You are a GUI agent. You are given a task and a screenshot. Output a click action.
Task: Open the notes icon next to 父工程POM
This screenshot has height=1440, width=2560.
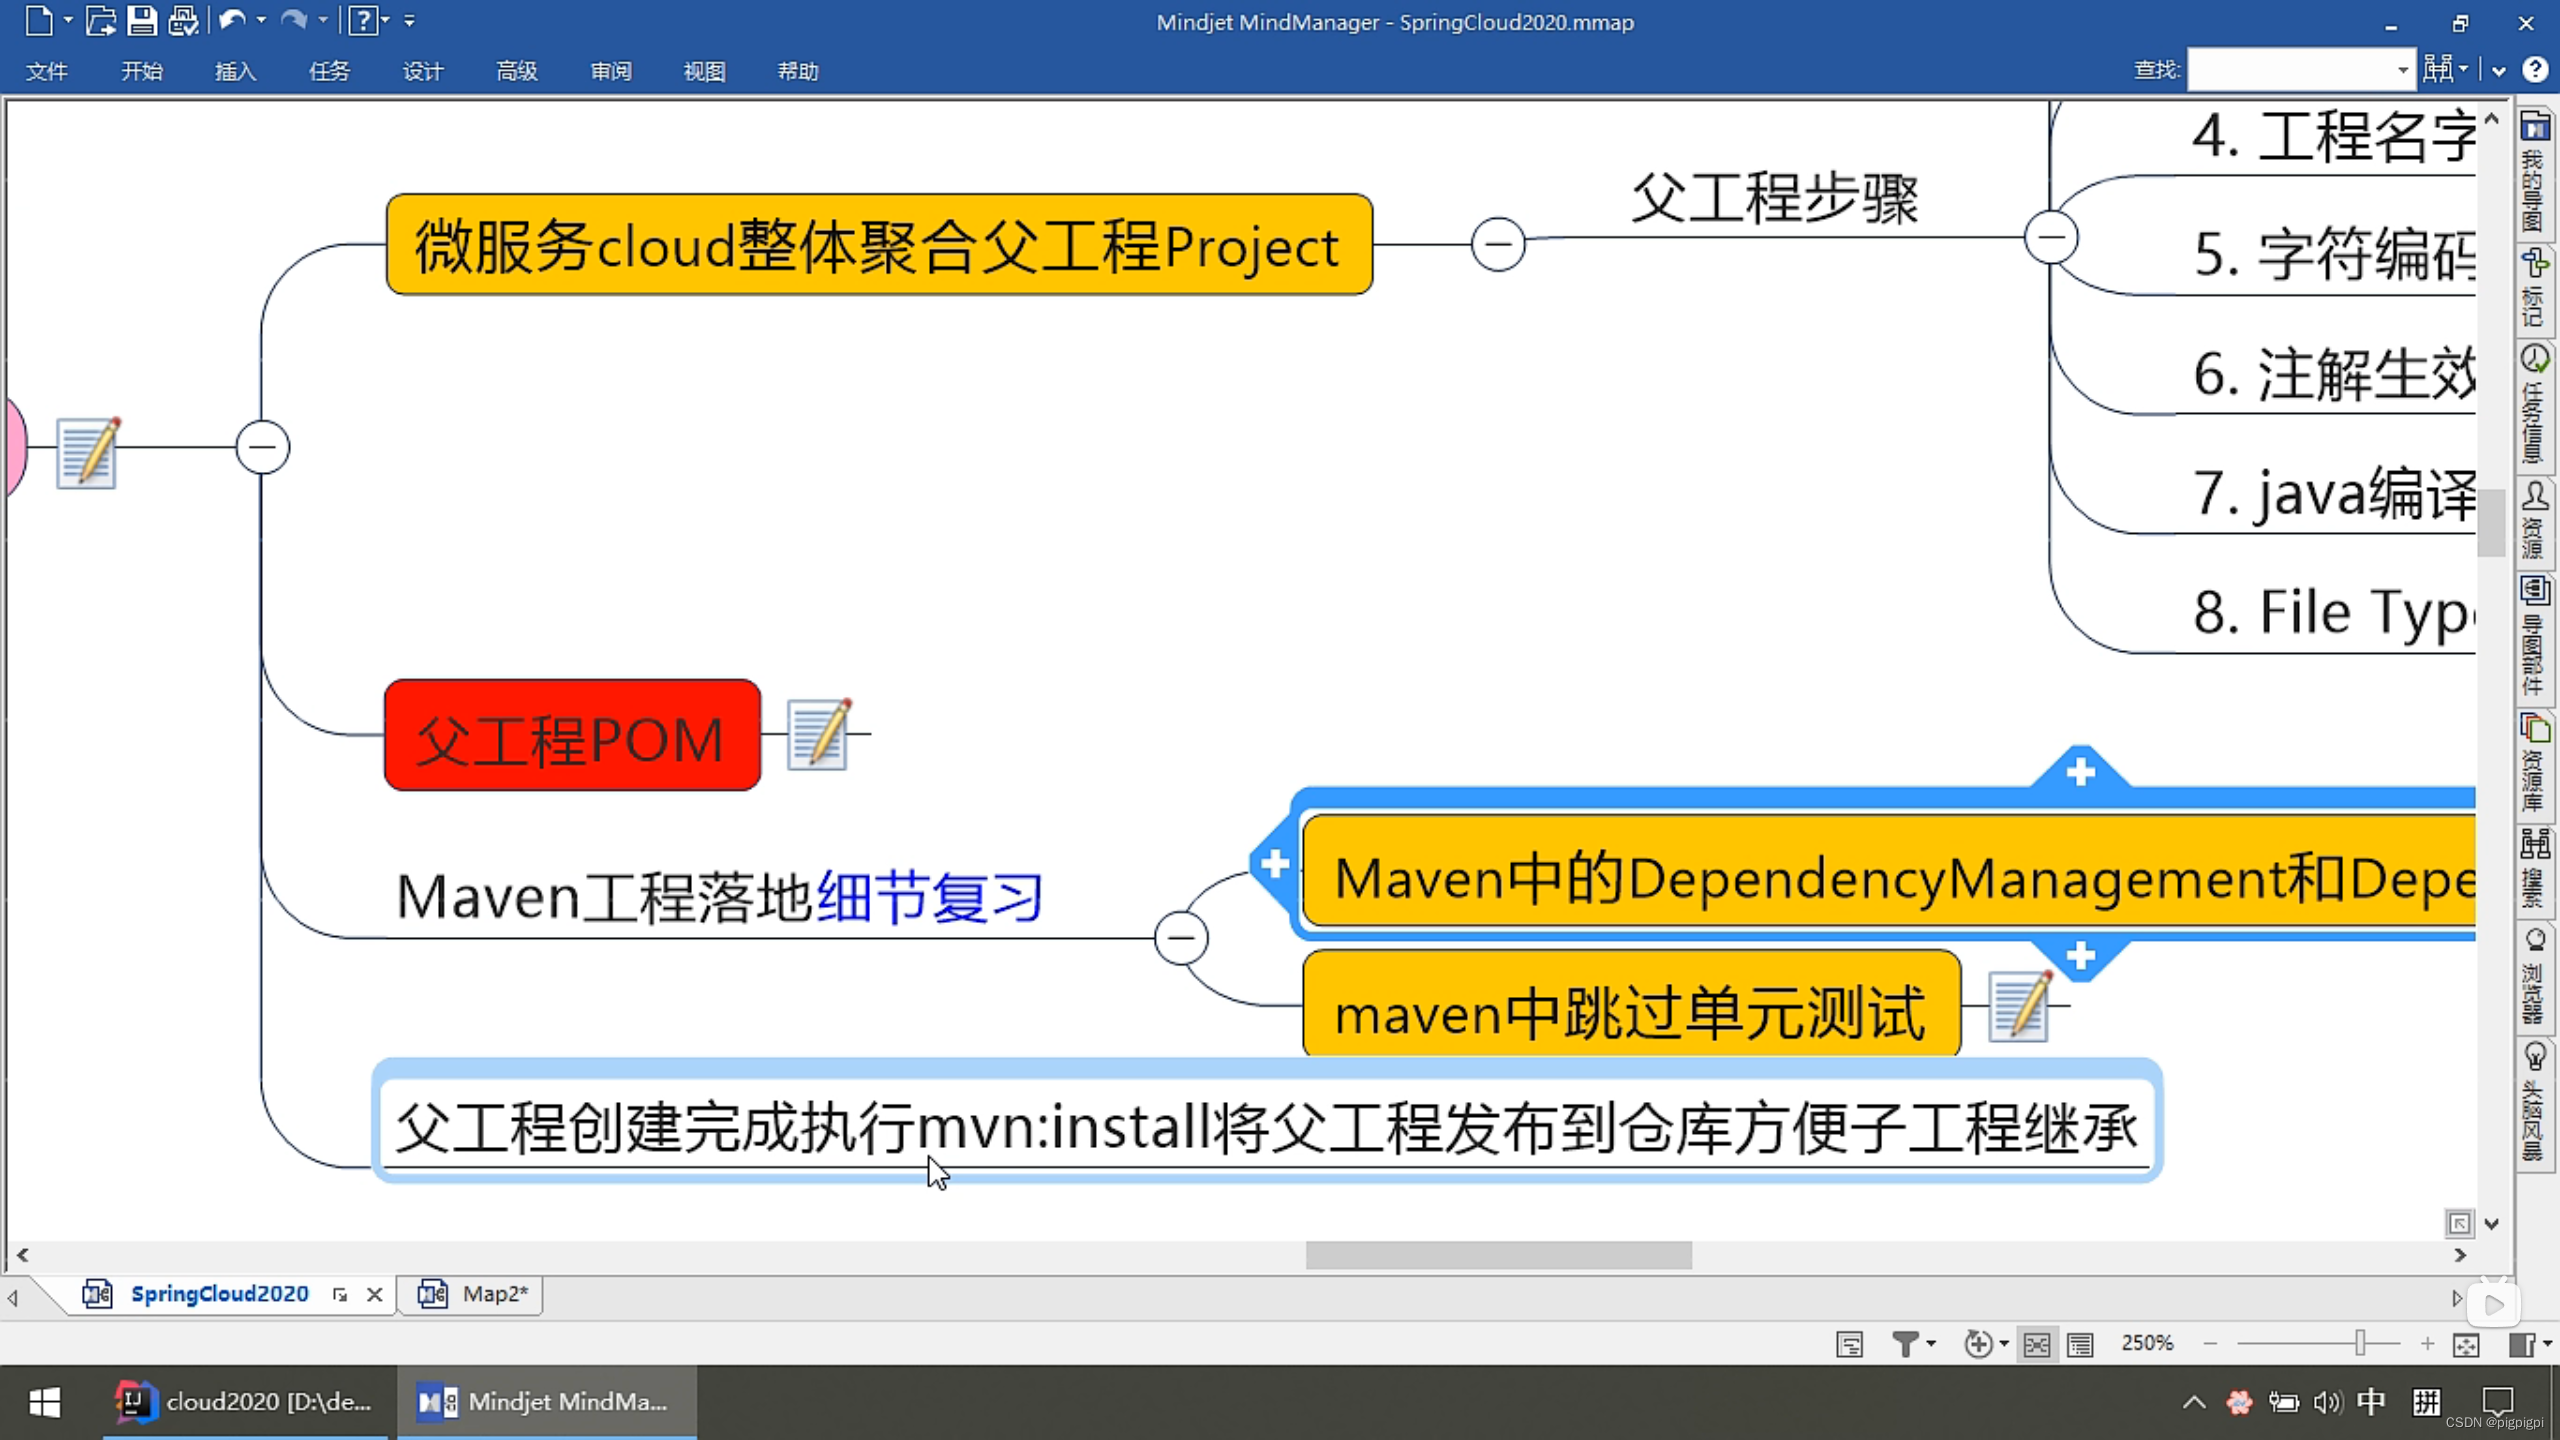pos(819,734)
